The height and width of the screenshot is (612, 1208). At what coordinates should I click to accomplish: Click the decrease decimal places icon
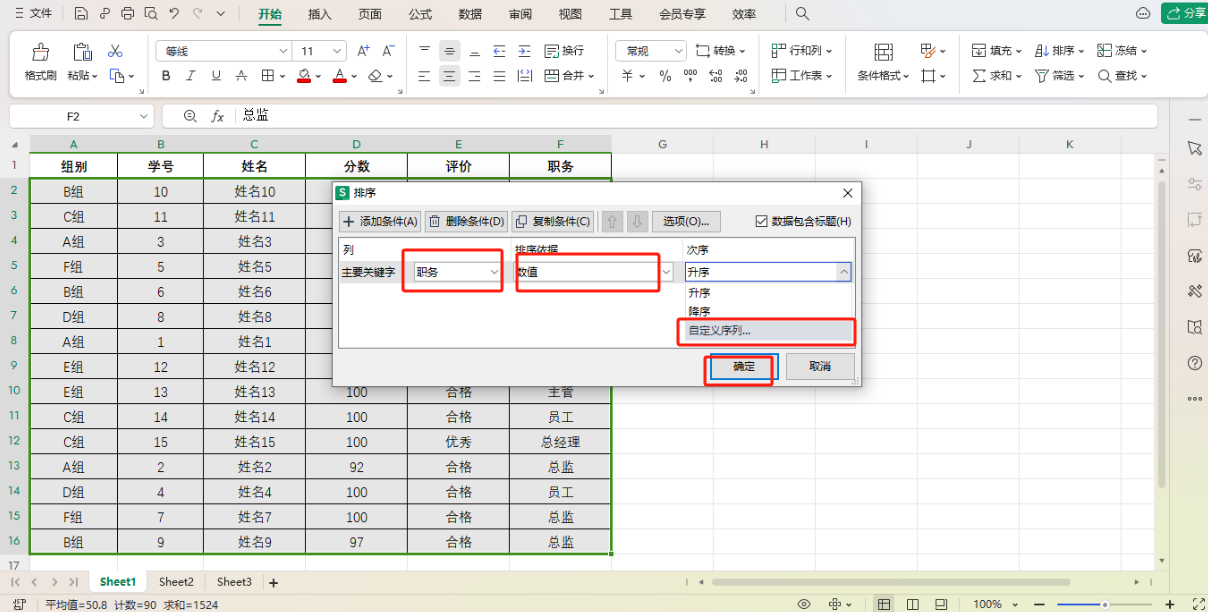[x=741, y=76]
